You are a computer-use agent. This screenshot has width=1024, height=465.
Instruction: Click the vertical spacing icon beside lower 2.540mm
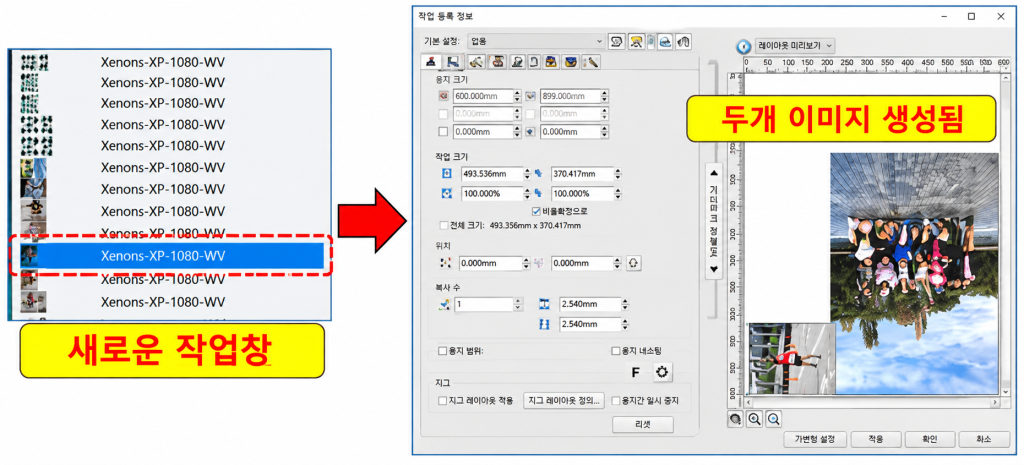click(545, 324)
